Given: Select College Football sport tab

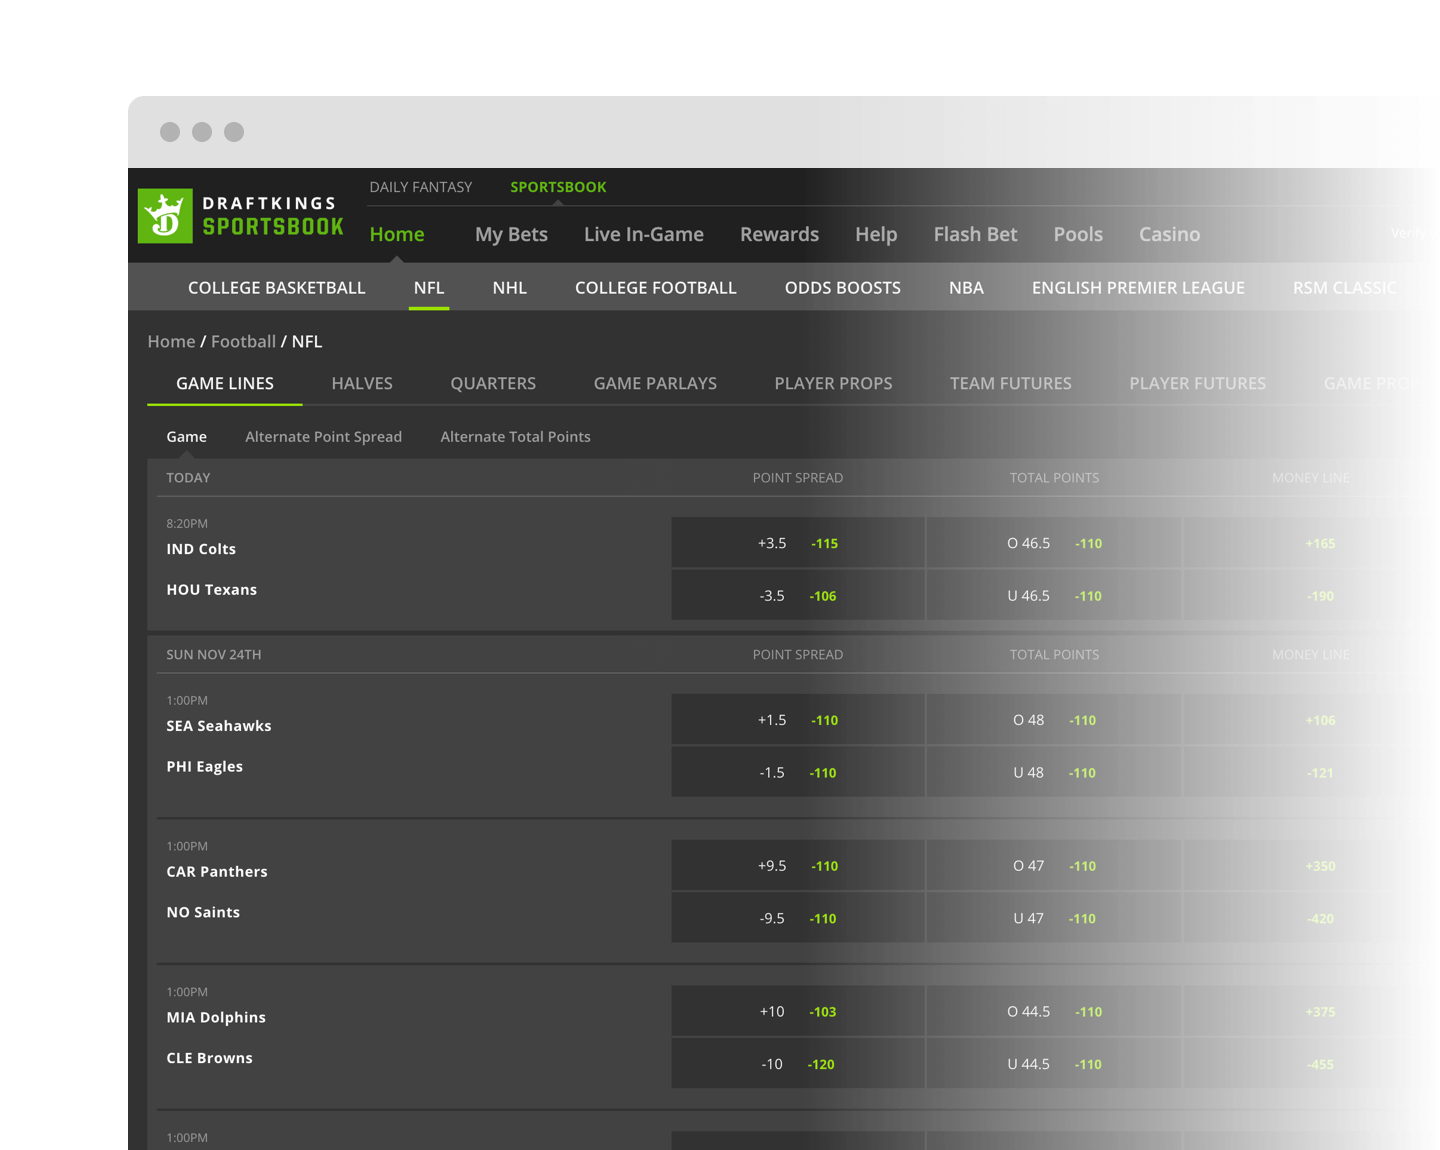Looking at the screenshot, I should [656, 288].
